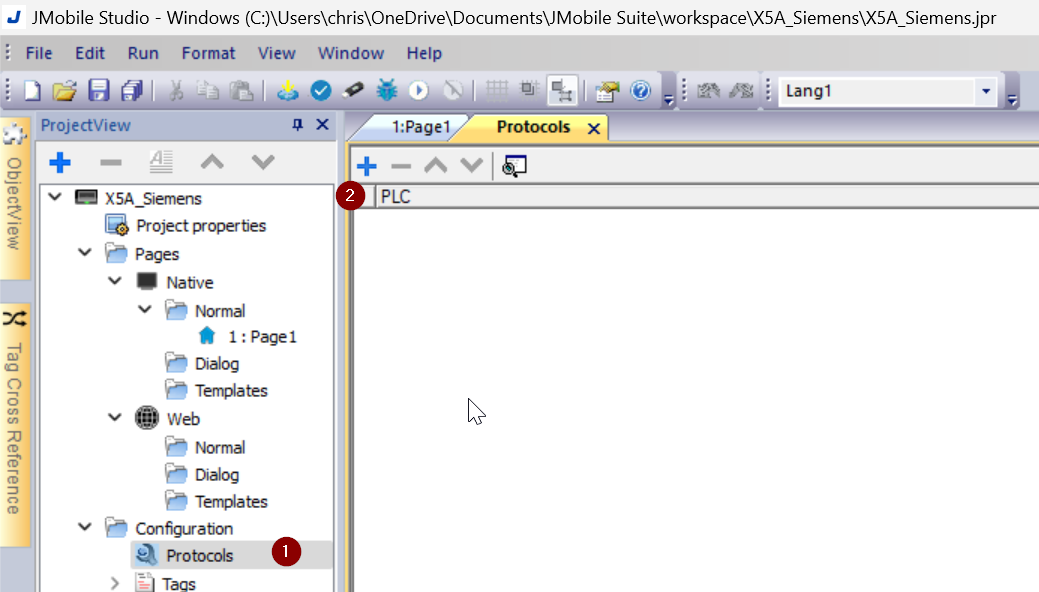Open the Lang1 language dropdown
This screenshot has width=1039, height=592.
point(986,91)
